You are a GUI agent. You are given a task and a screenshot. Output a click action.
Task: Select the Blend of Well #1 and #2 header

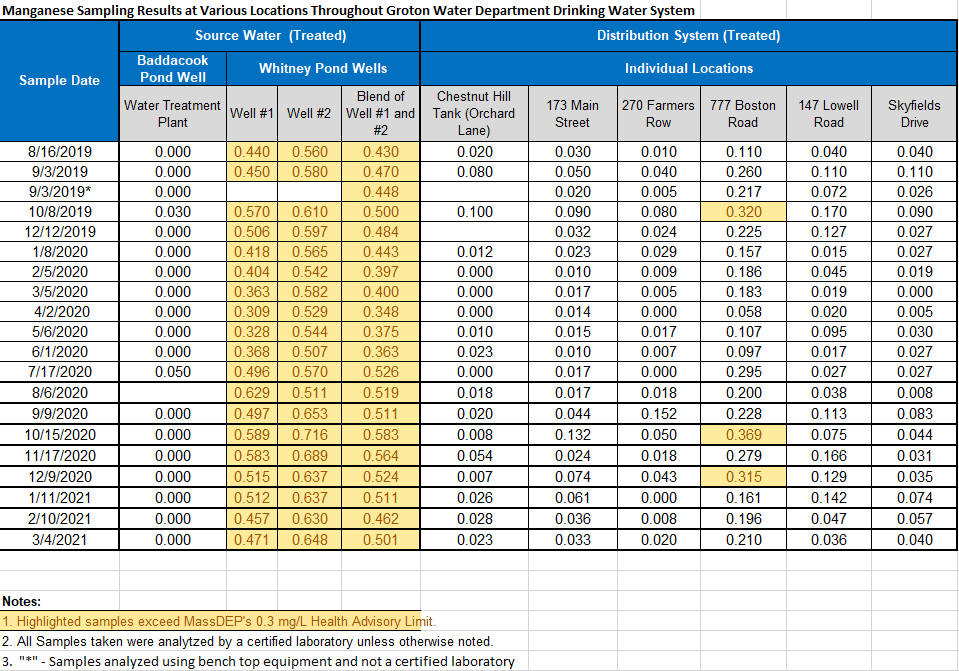[380, 114]
